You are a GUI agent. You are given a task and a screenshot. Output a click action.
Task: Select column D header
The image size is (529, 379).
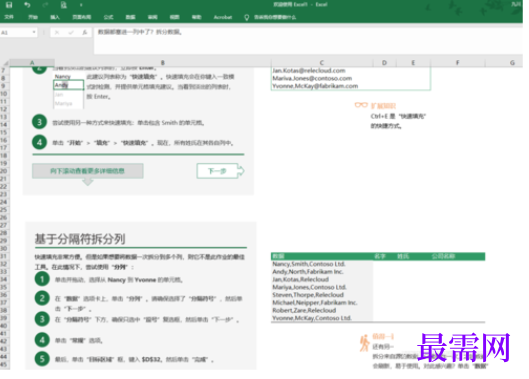pos(385,63)
